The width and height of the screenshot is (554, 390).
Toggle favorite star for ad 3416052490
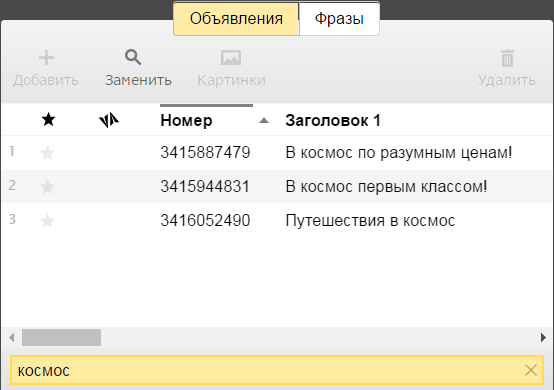[x=47, y=221]
